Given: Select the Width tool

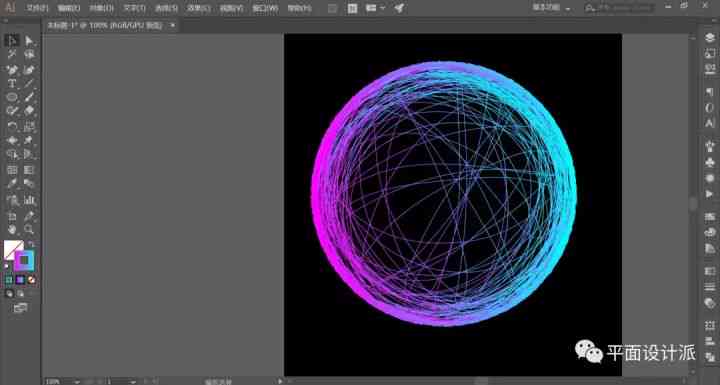Looking at the screenshot, I should pos(12,140).
